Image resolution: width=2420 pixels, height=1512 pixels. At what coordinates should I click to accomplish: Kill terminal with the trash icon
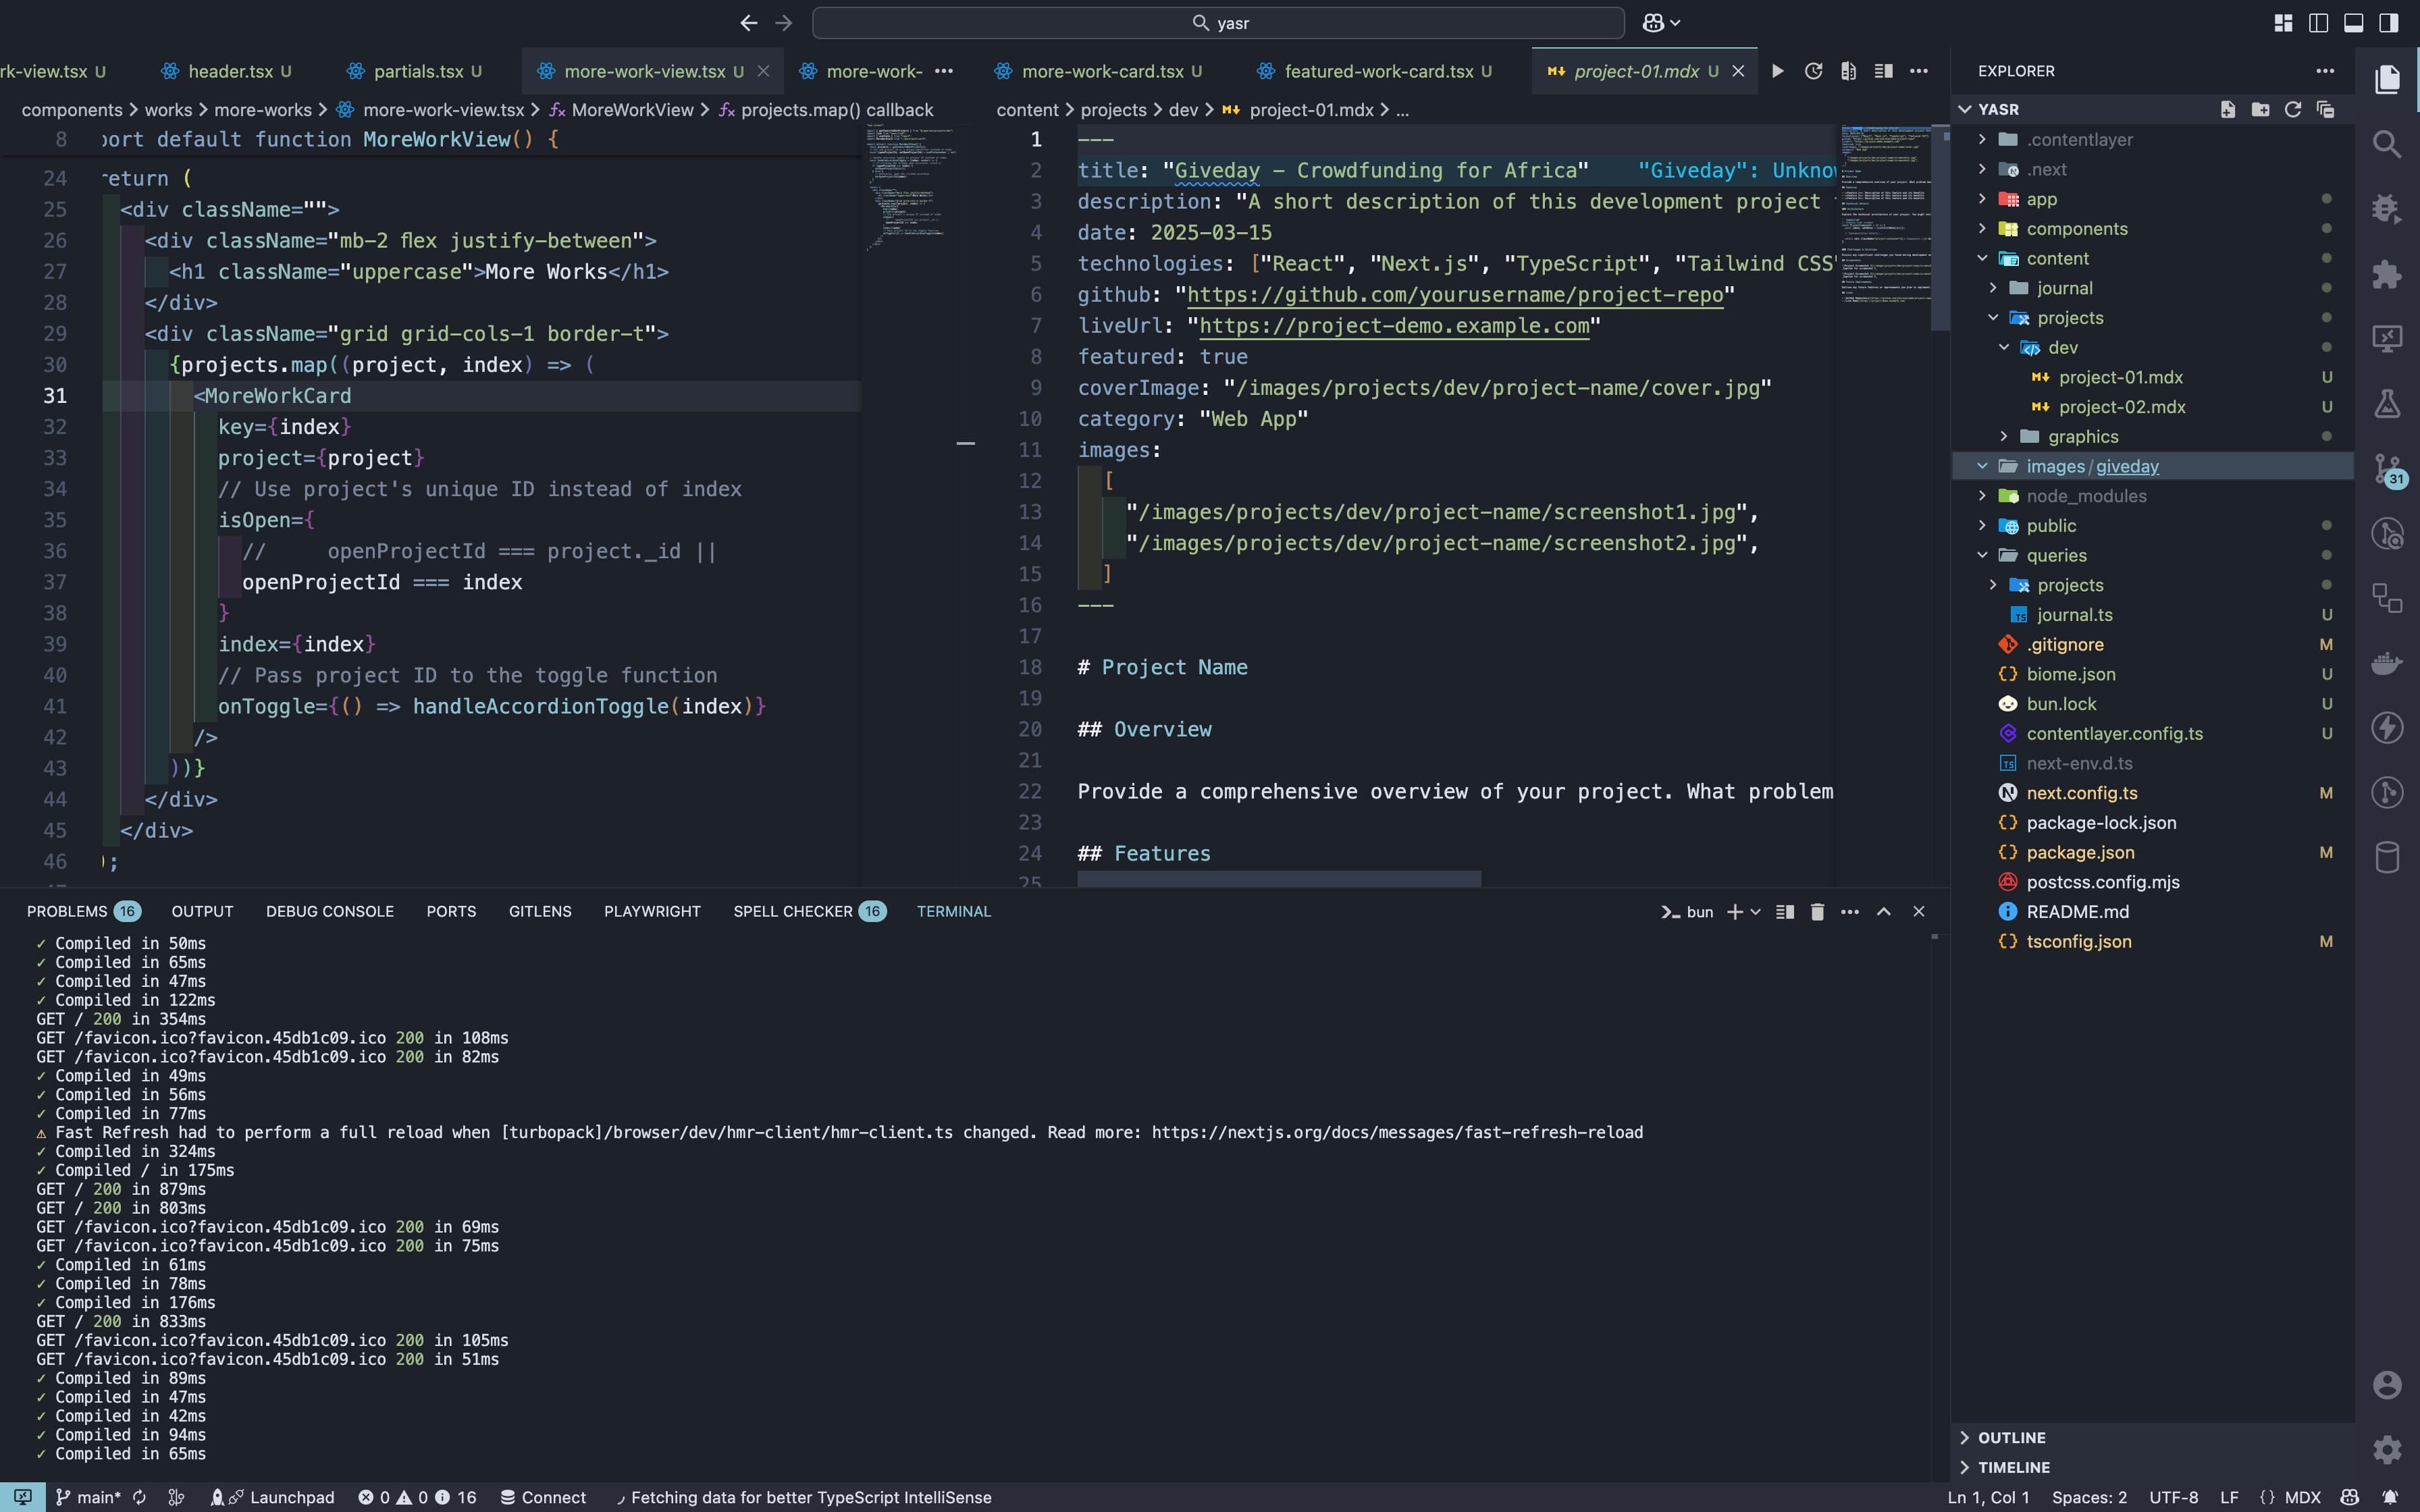pyautogui.click(x=1817, y=911)
